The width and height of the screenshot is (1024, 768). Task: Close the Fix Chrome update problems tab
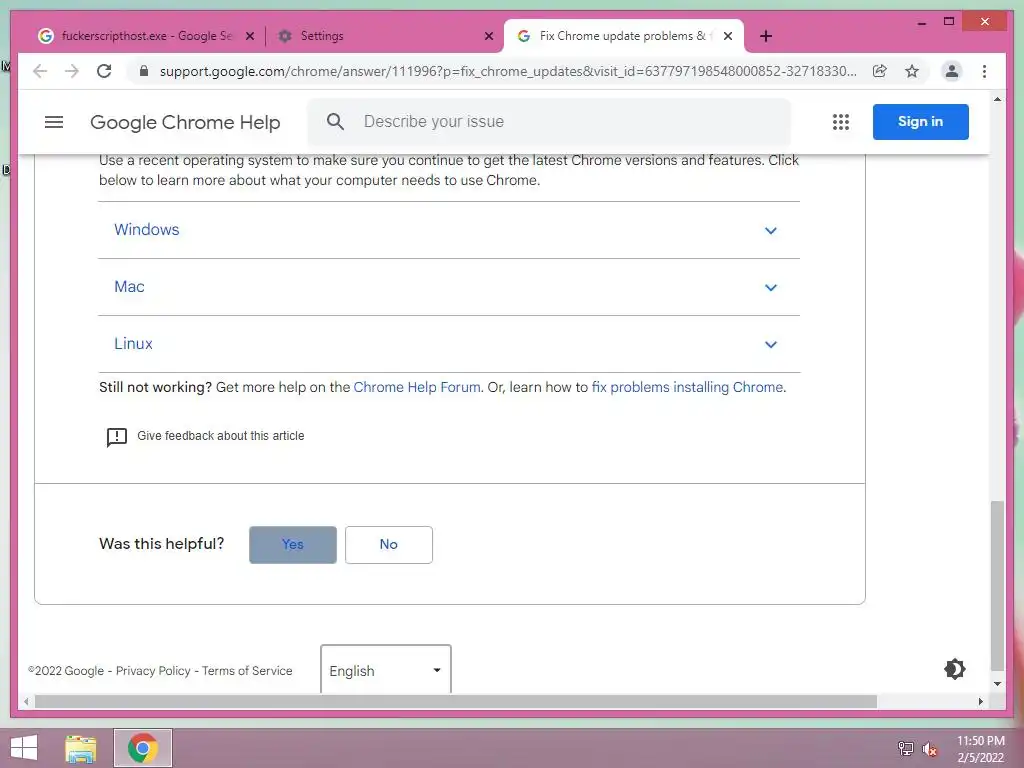(728, 36)
